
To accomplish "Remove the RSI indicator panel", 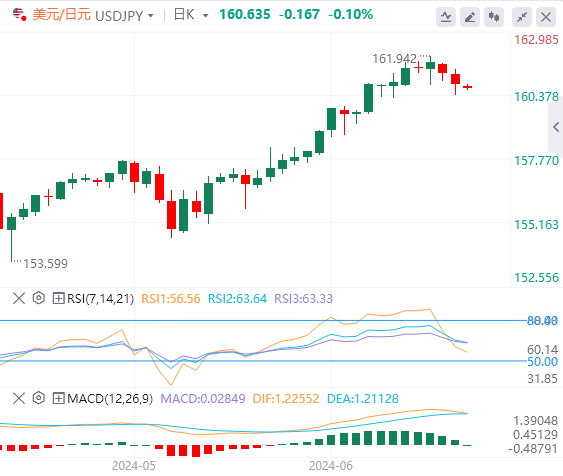I will 19,298.
